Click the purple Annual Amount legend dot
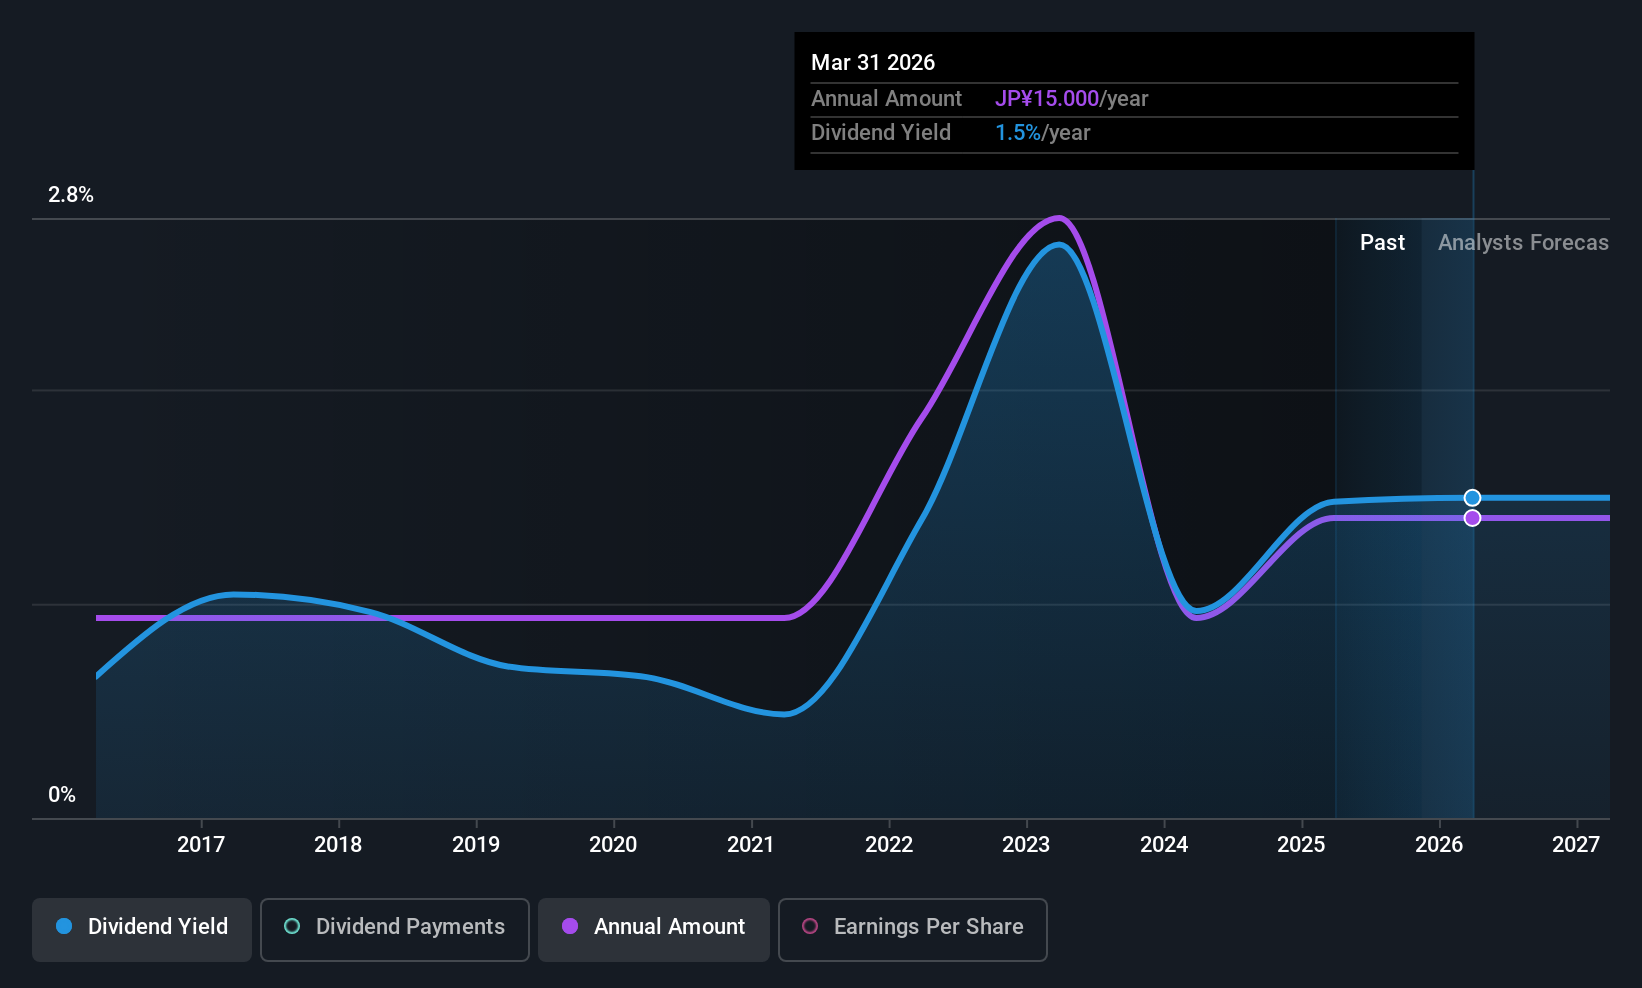The image size is (1642, 988). (x=570, y=926)
